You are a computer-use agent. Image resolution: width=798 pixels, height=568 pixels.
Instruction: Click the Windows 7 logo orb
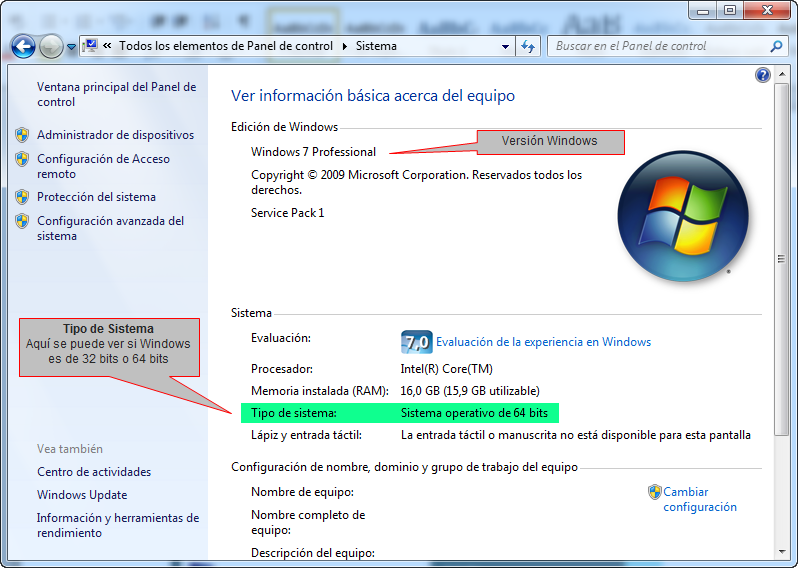click(x=683, y=216)
